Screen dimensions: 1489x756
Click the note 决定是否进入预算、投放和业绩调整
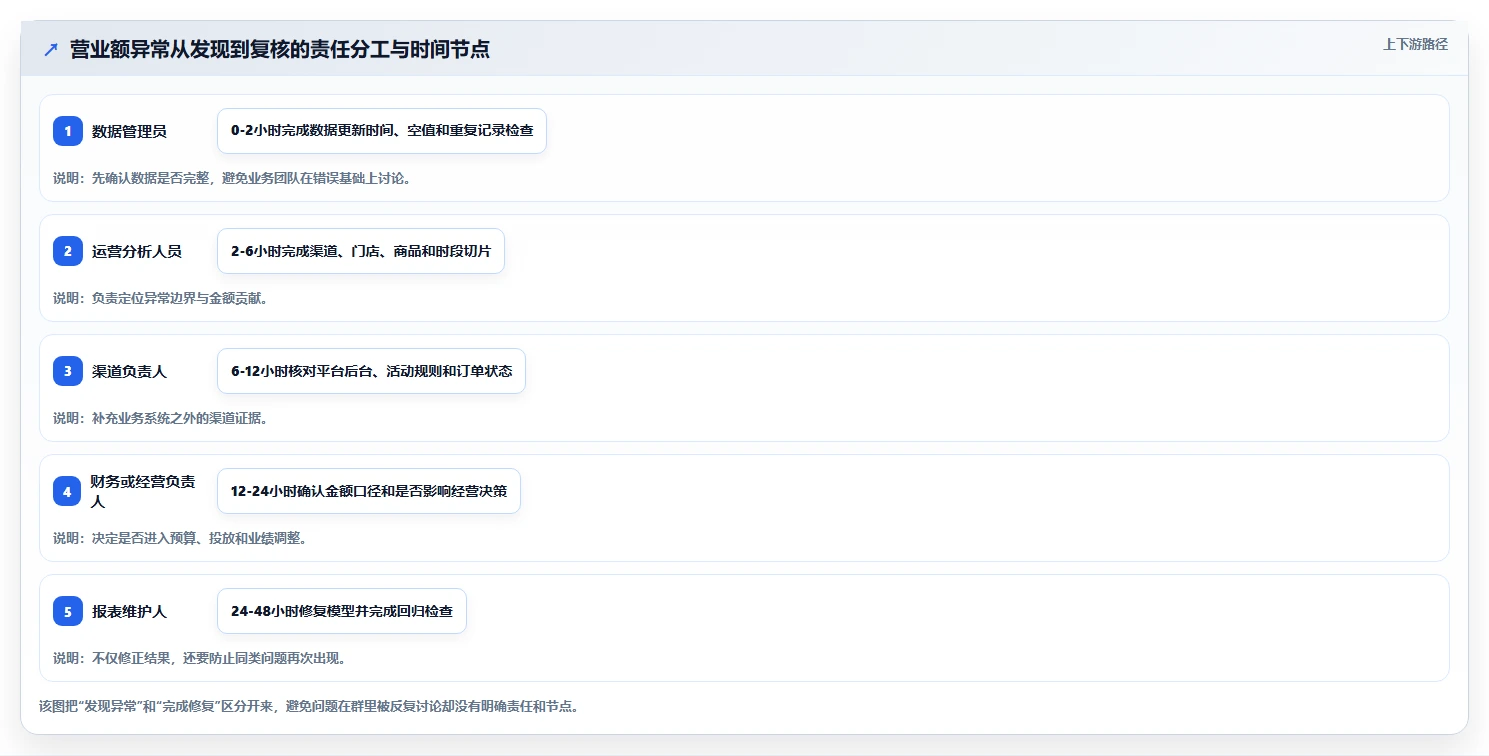[x=180, y=538]
